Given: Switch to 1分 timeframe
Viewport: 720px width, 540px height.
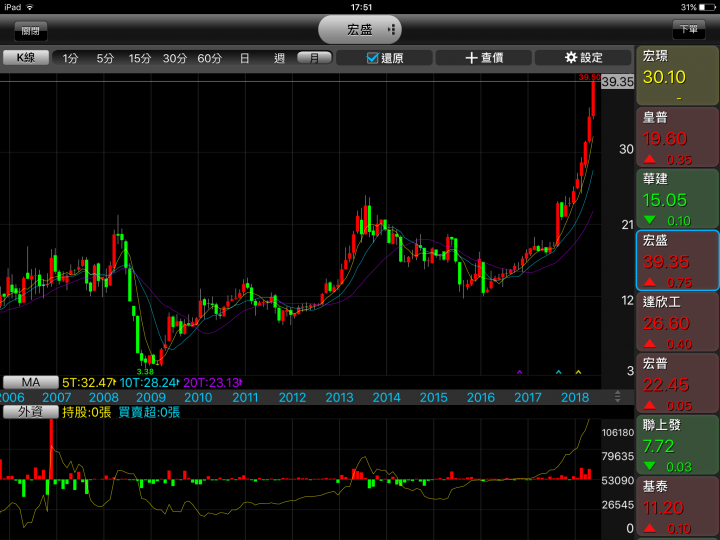Looking at the screenshot, I should pos(70,58).
